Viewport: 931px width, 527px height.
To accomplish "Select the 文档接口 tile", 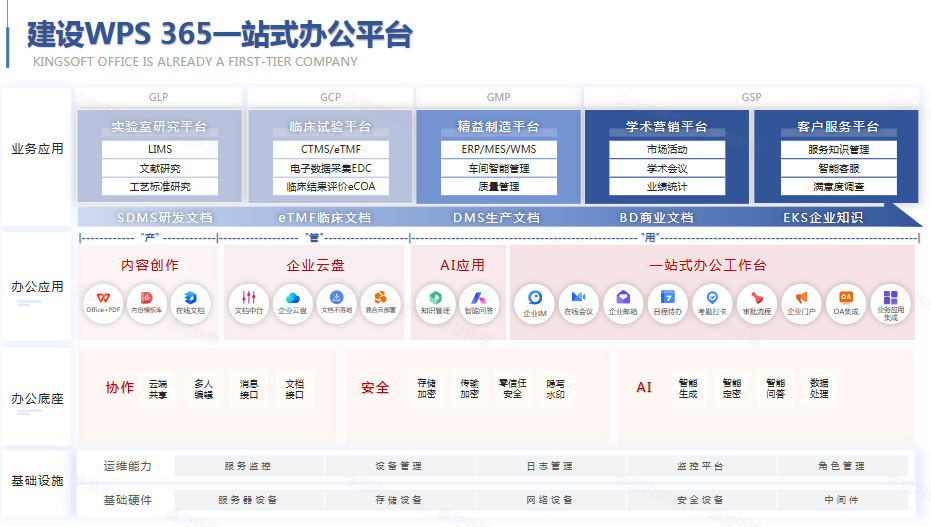I will tap(294, 389).
